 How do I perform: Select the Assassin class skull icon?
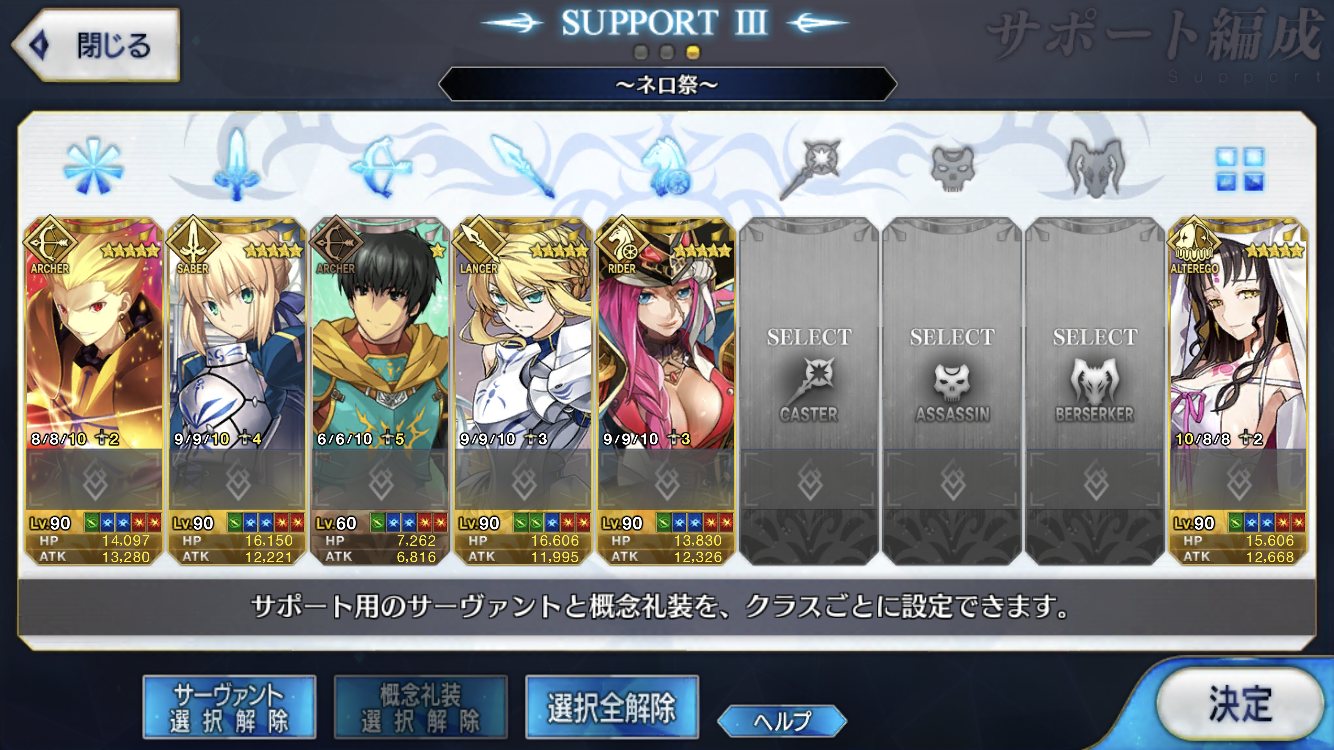click(x=951, y=166)
